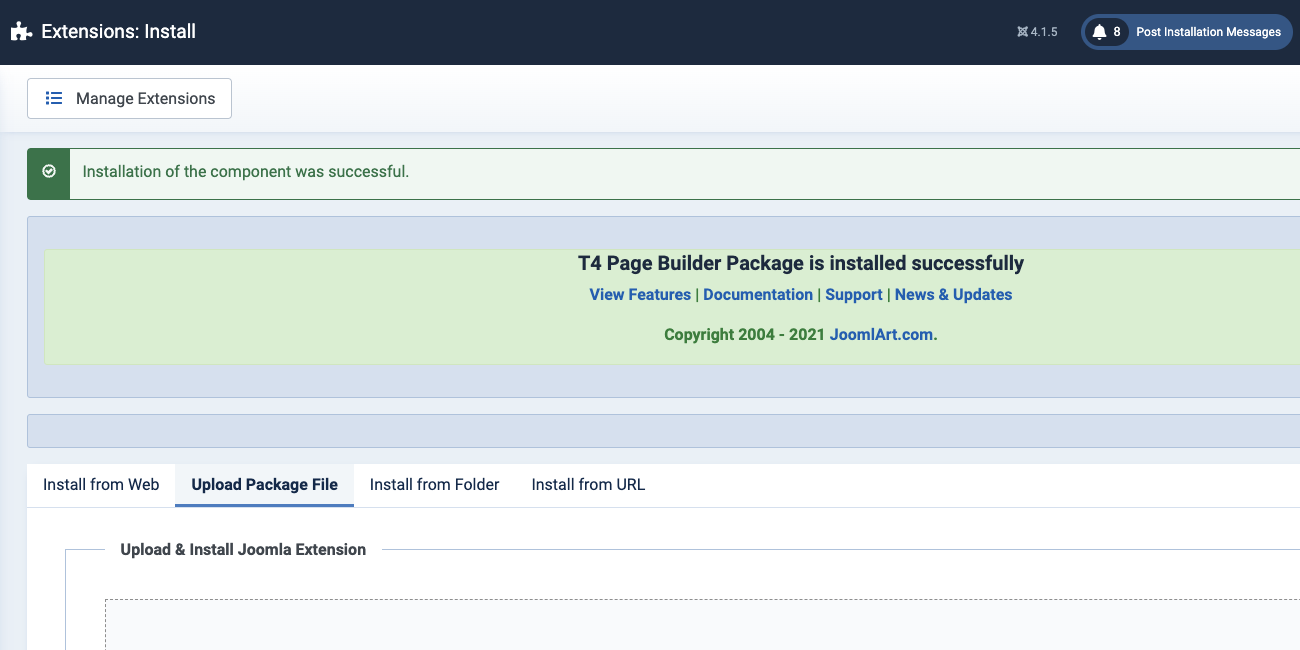Visit the Support link
The height and width of the screenshot is (650, 1300).
(854, 295)
